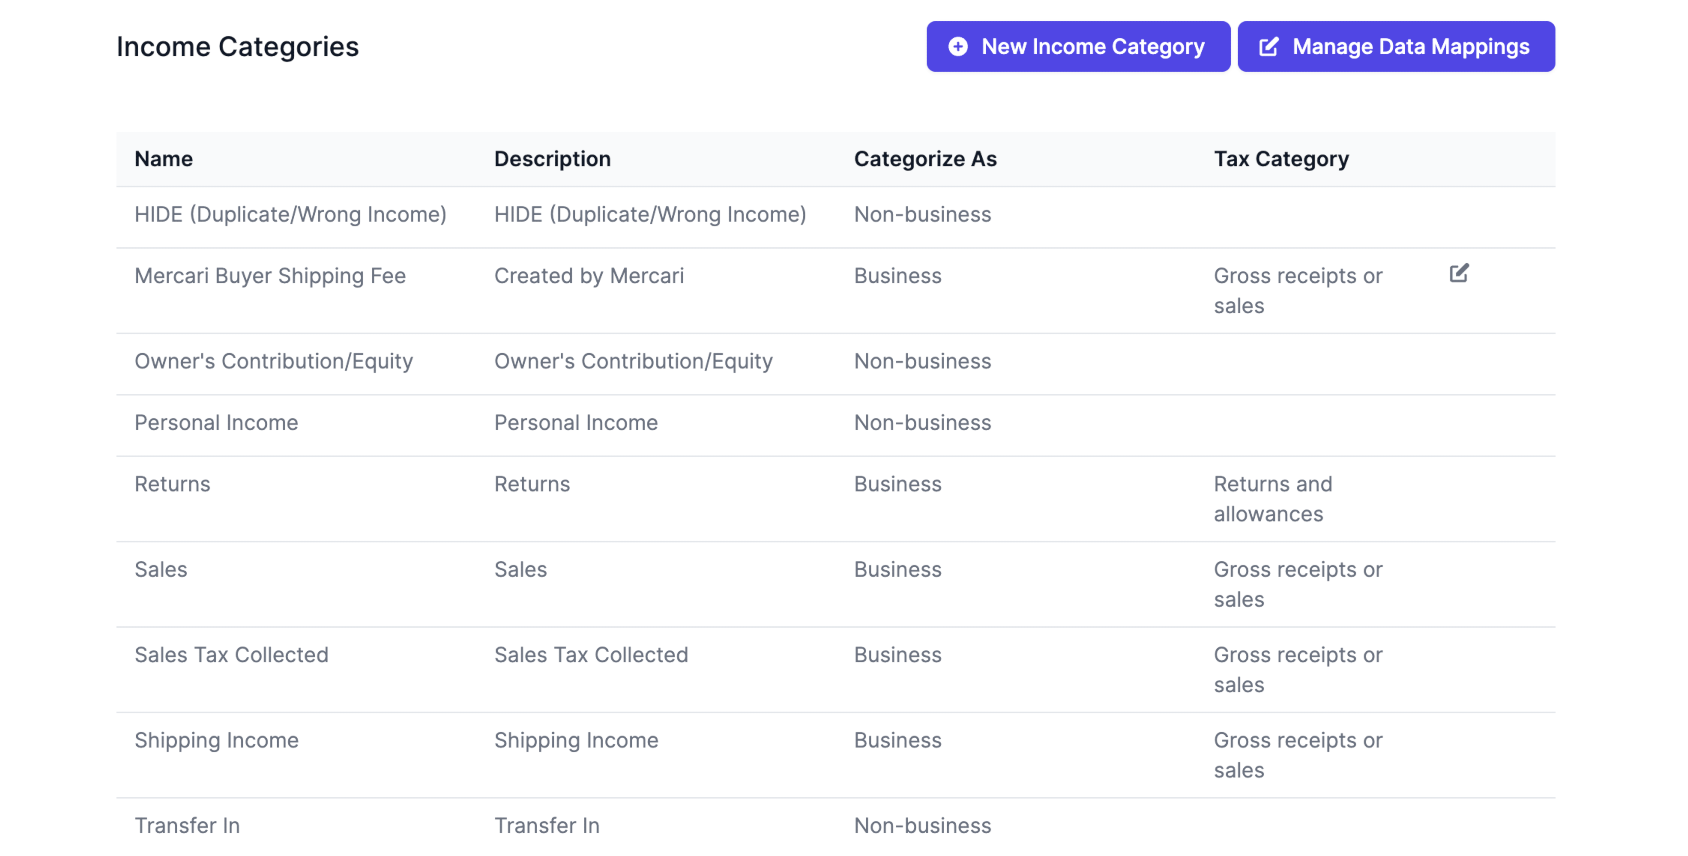The height and width of the screenshot is (856, 1688).
Task: Select the Mercari Buyer Shipping Fee name
Action: point(270,276)
